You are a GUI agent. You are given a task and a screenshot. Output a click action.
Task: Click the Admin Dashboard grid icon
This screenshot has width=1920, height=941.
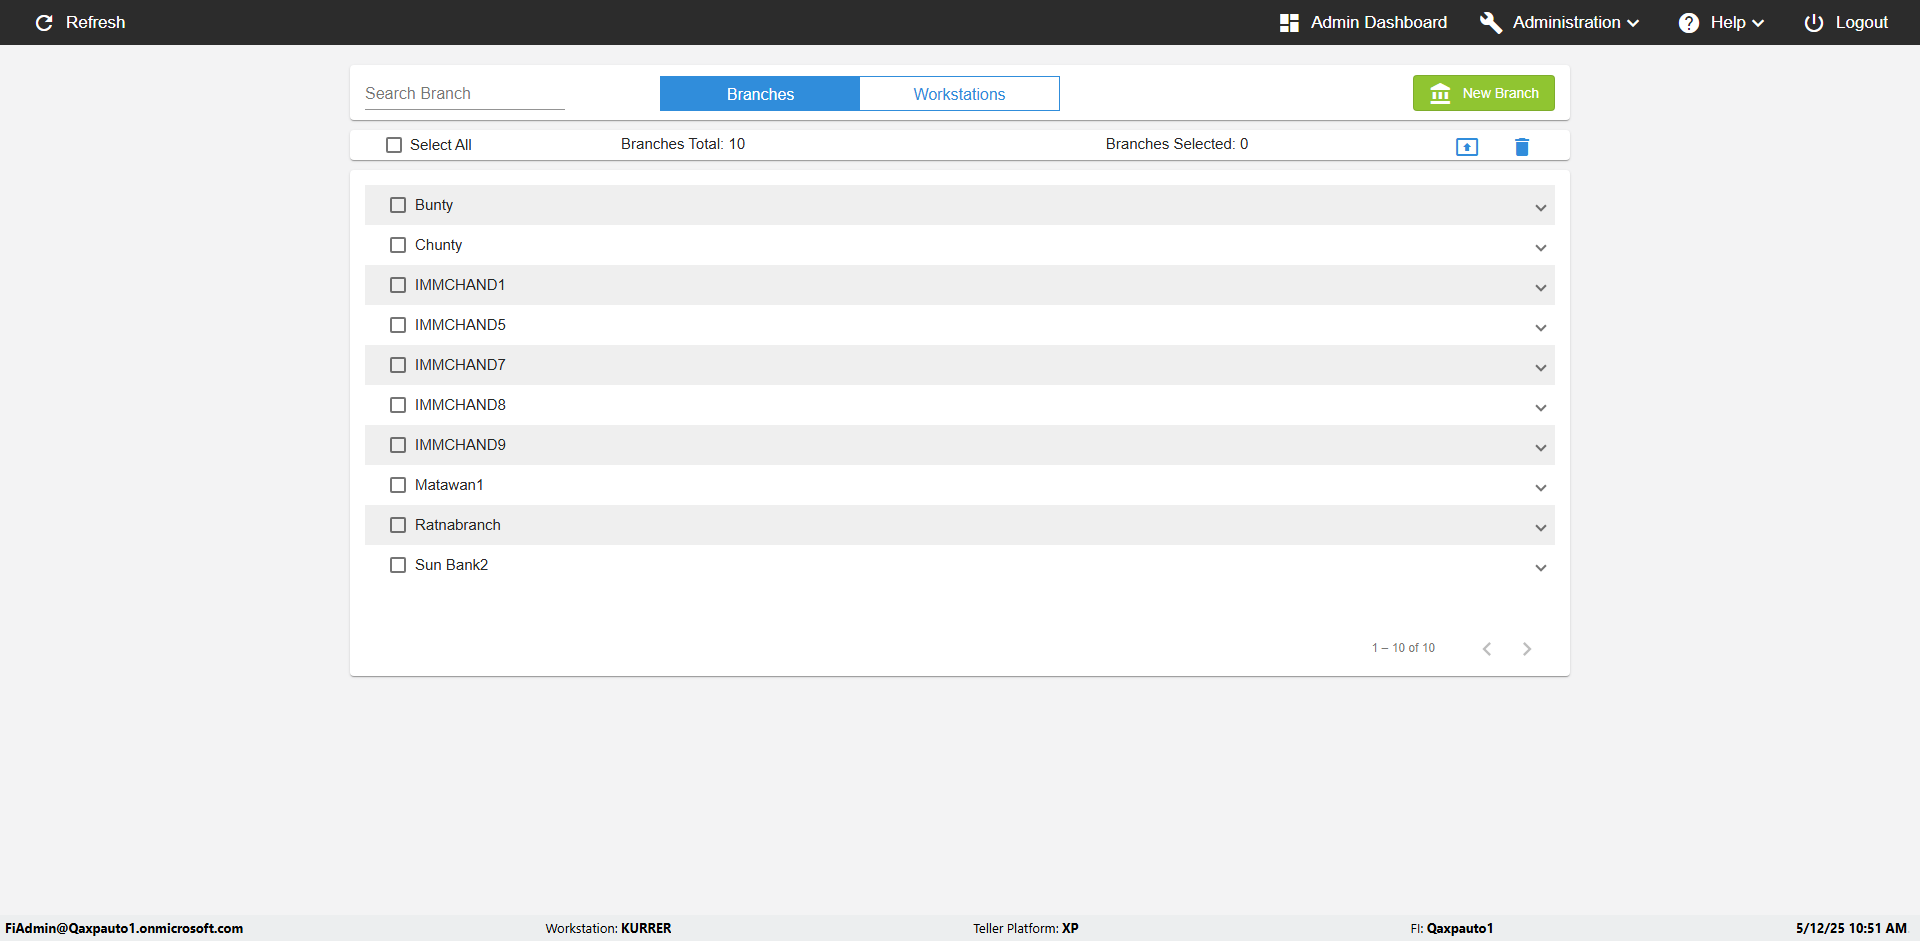tap(1289, 22)
